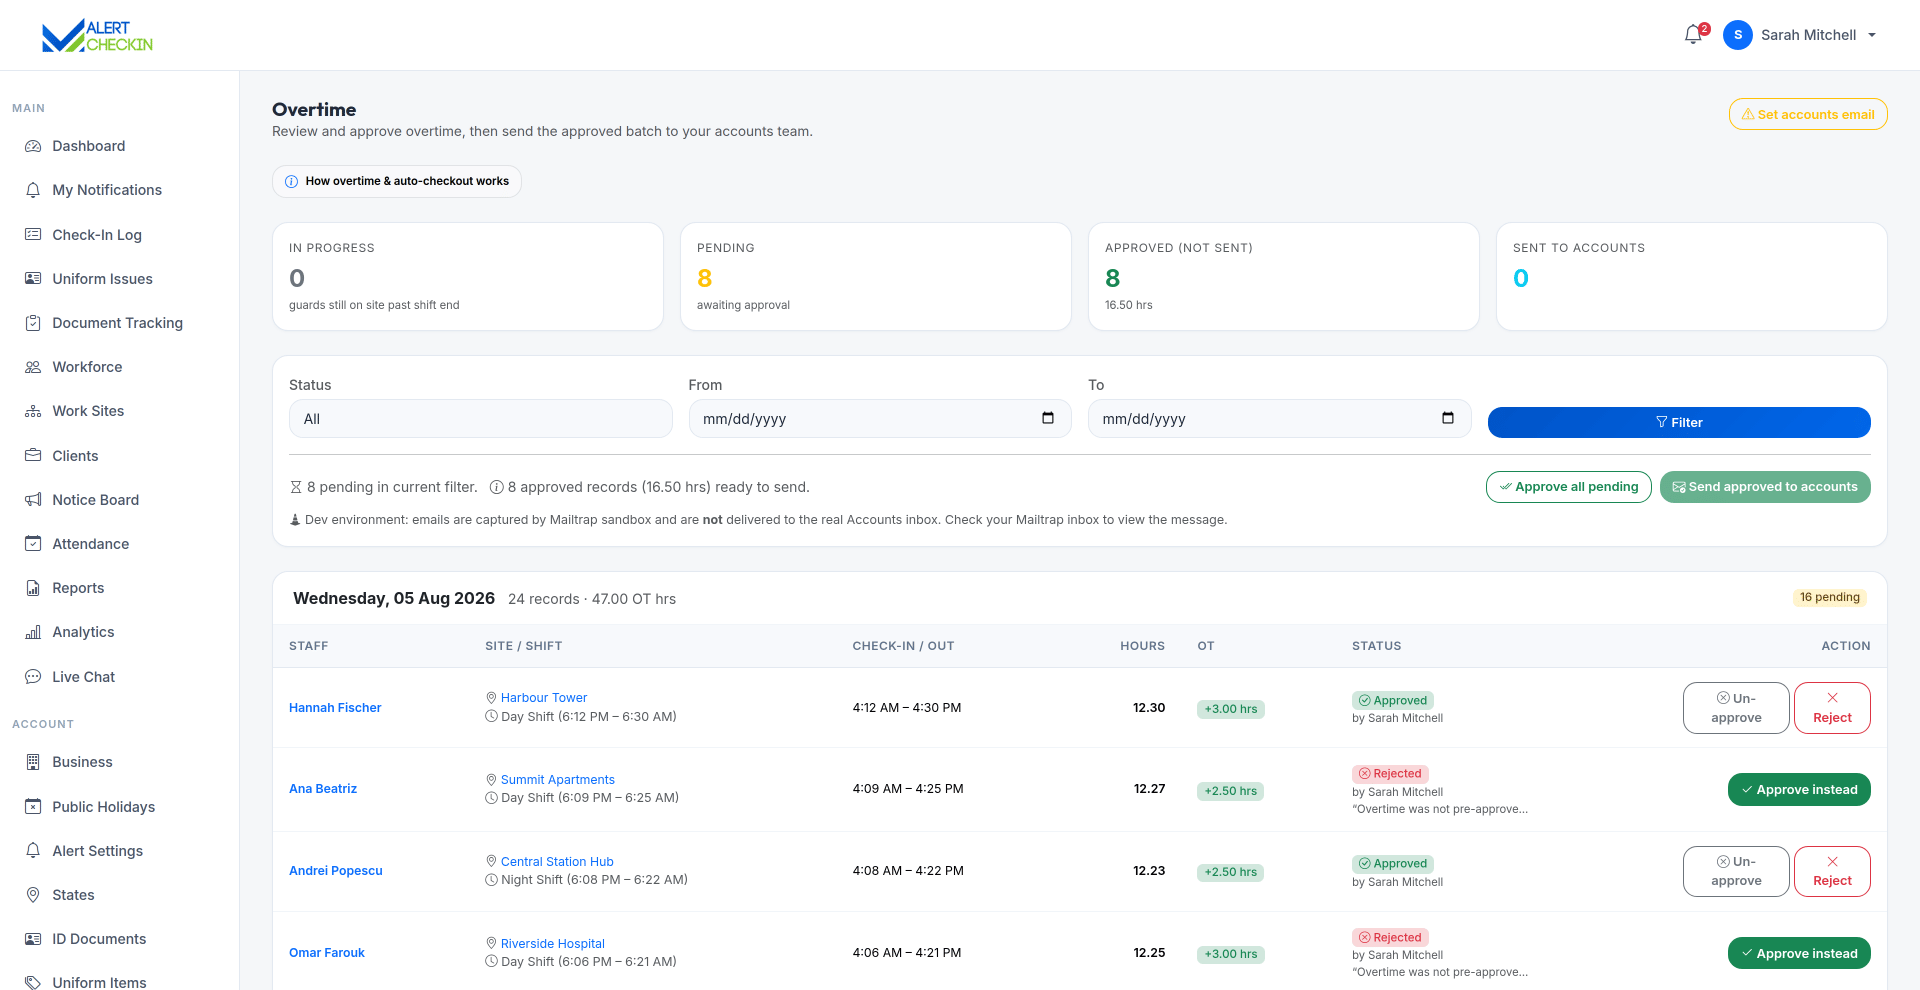
Task: Reject Andrei Popescu's overtime
Action: coord(1832,871)
